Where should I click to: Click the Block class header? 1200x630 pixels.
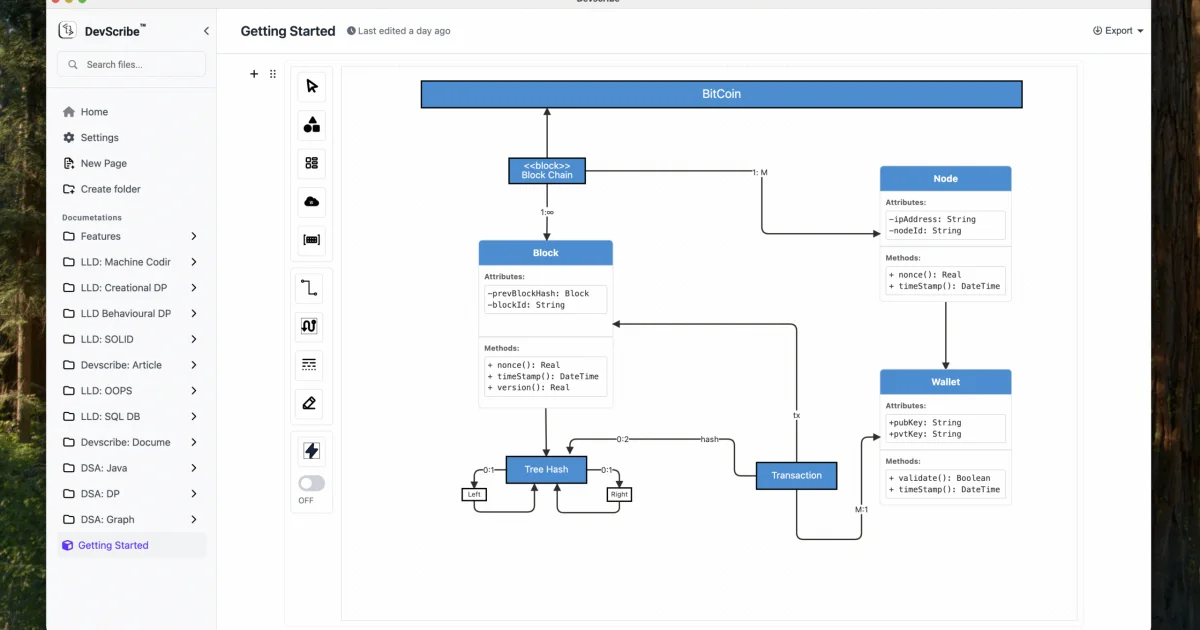[x=546, y=253]
